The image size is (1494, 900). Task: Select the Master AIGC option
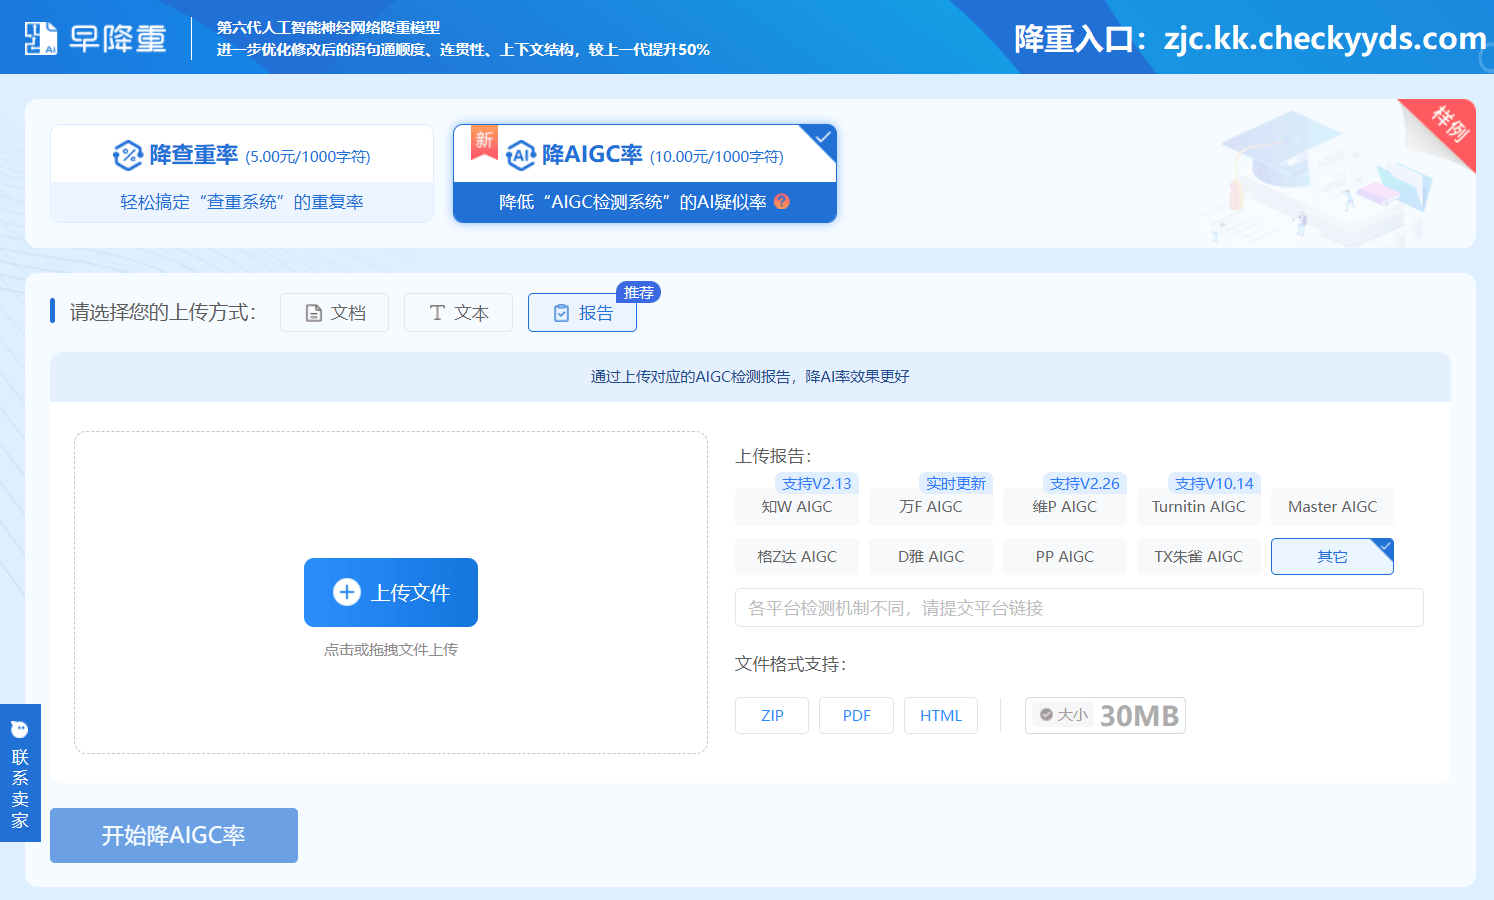pos(1332,507)
